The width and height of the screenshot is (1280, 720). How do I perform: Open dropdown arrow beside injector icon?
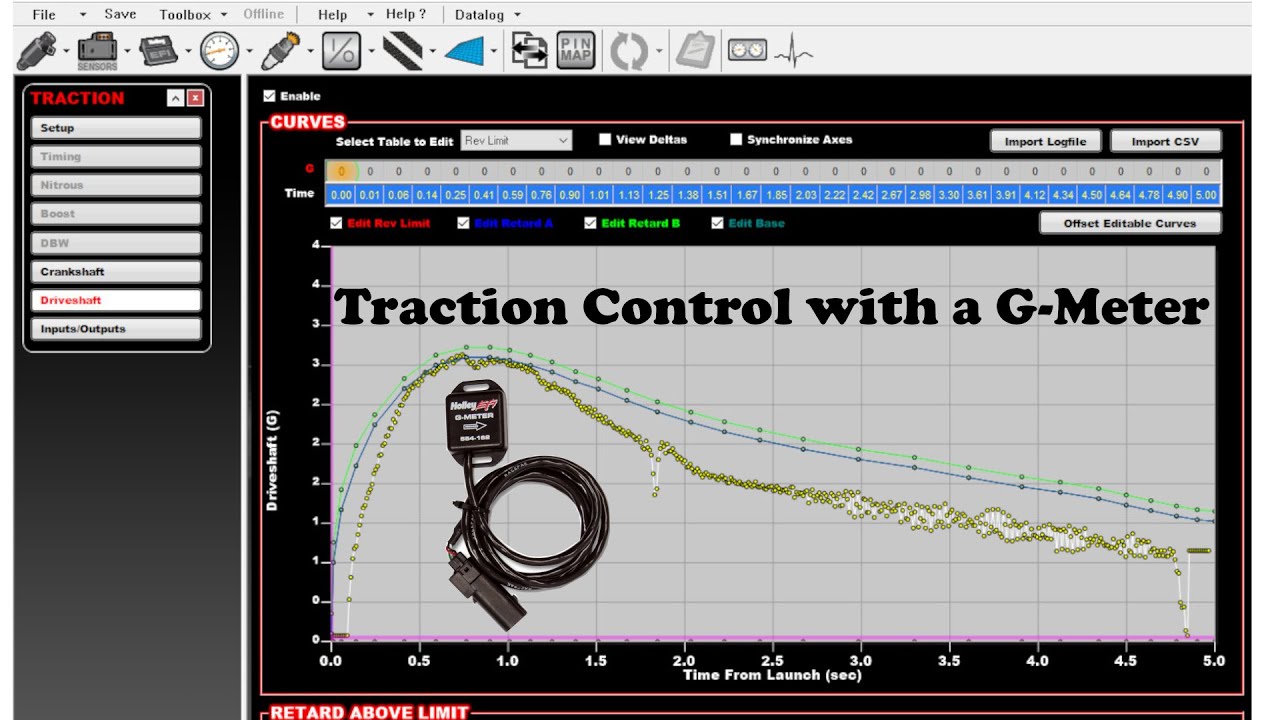click(66, 52)
